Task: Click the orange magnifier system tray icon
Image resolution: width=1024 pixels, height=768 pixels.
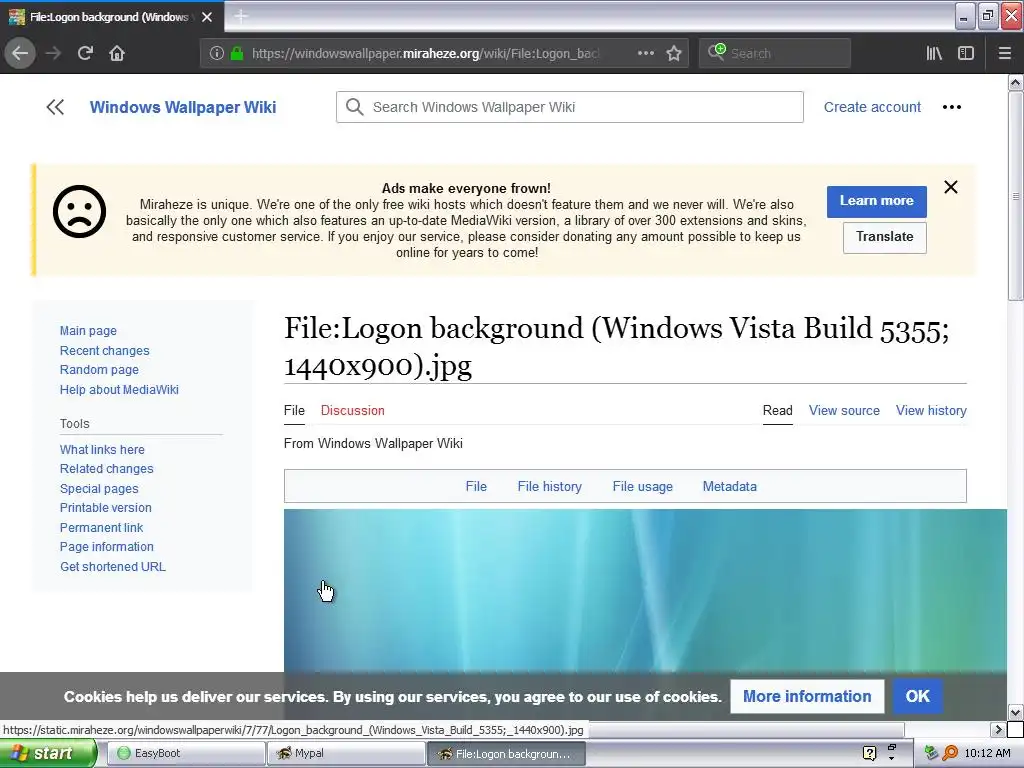Action: tap(950, 754)
